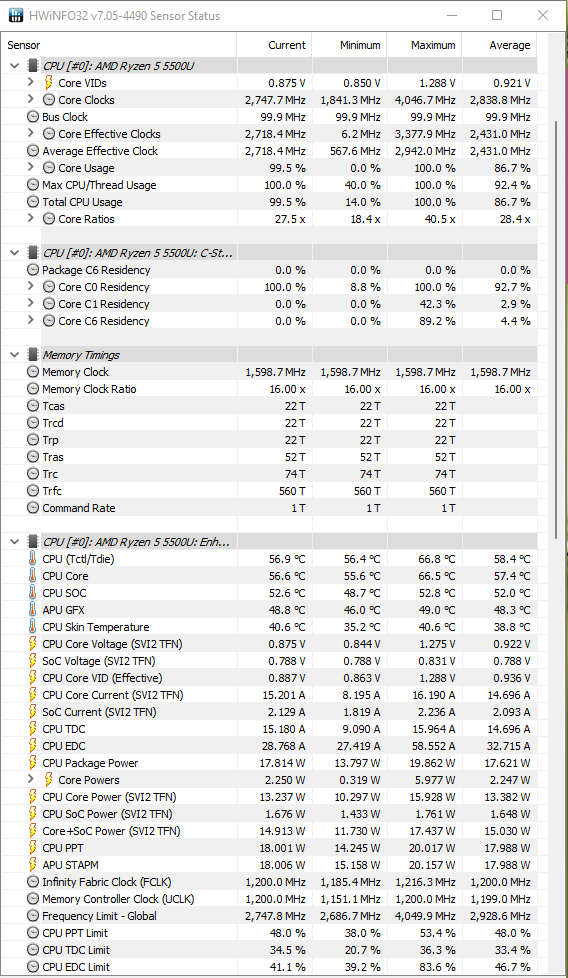Expand the Core C1 Residency row
Screen dimensions: 568x978
(x=31, y=304)
